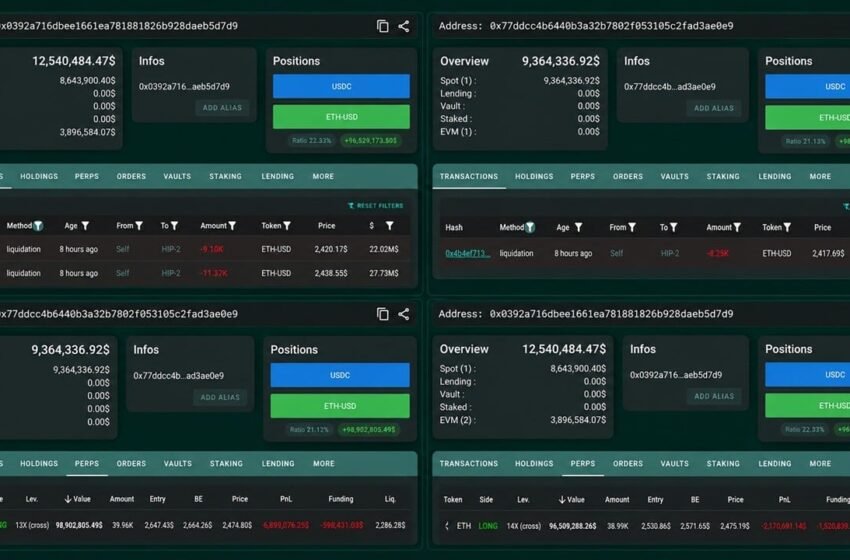The width and height of the screenshot is (850, 560).
Task: Click EVM (2) balance 3,896,584.07$ in Overview
Action: click(x=578, y=420)
